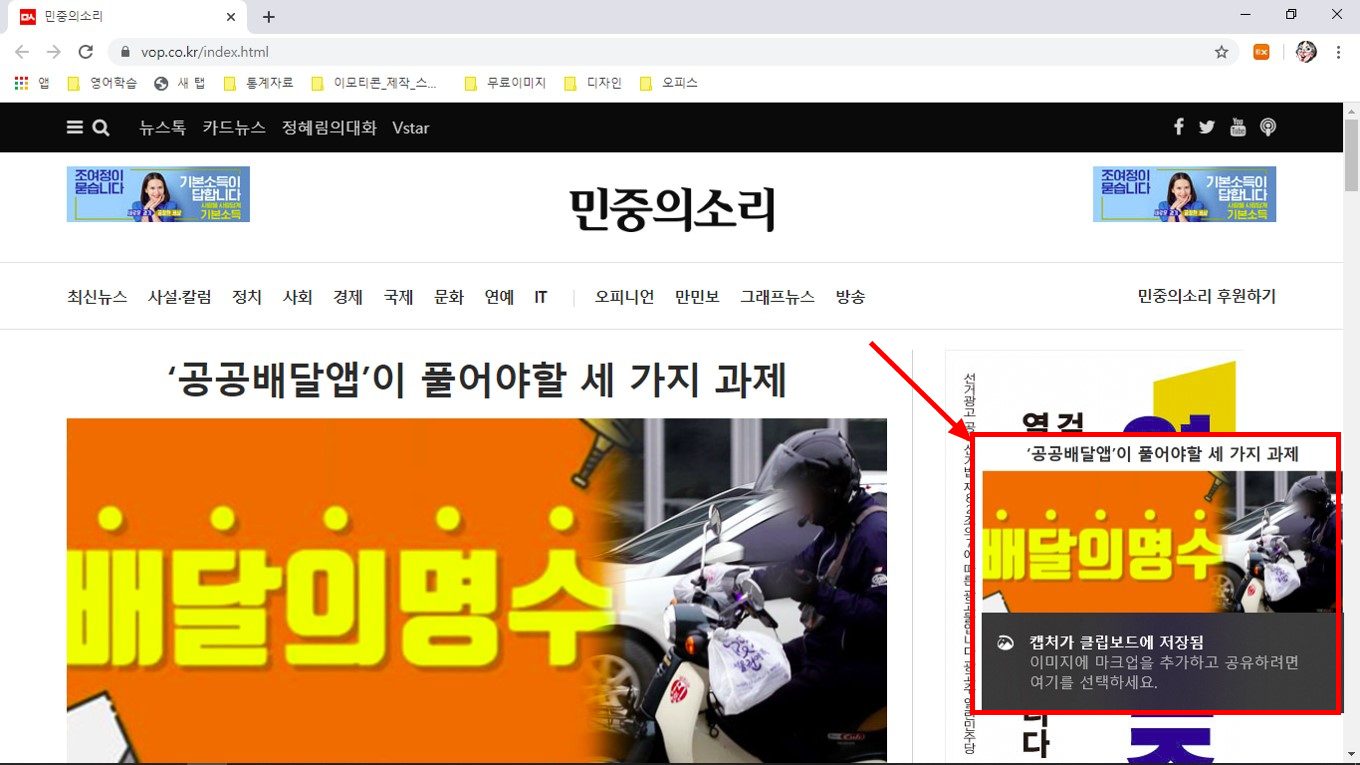Open the site's YouTube channel icon
1360x765 pixels.
click(1238, 127)
